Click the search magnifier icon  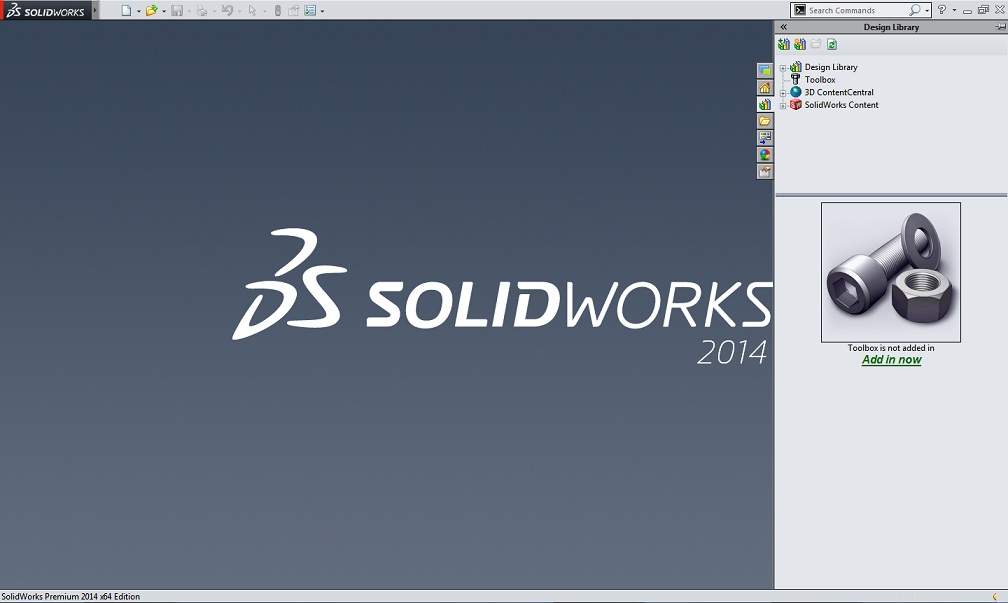pyautogui.click(x=914, y=10)
